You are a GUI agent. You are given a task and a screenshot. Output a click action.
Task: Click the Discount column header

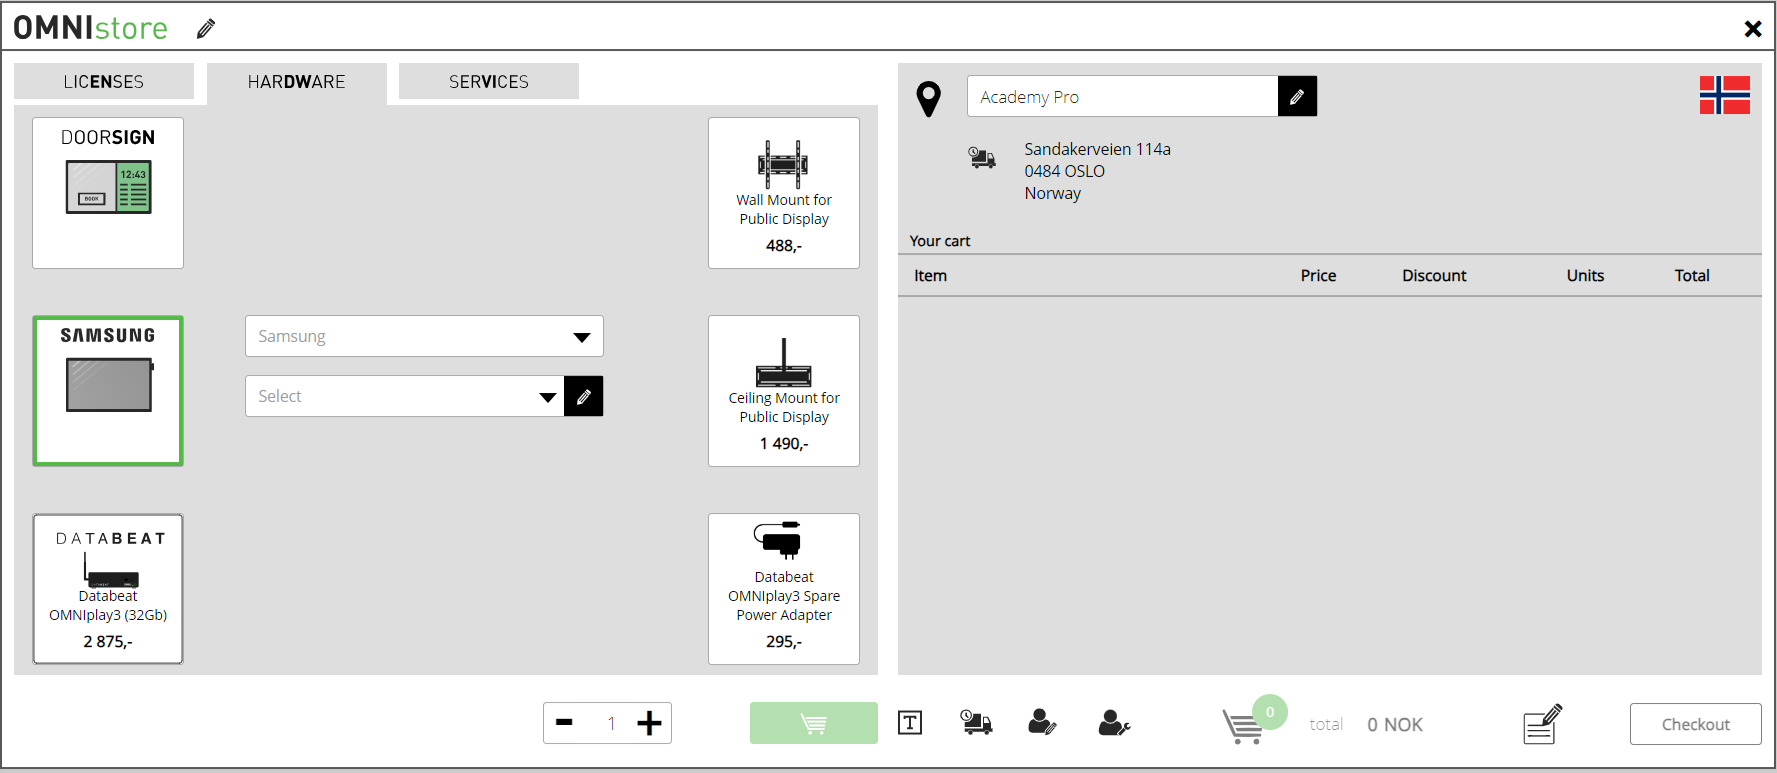(1434, 276)
